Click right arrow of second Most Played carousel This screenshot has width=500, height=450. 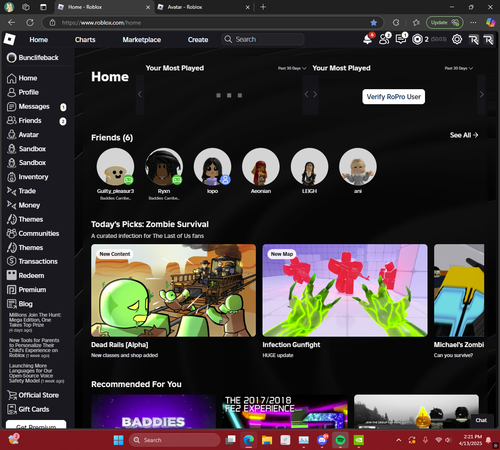click(481, 94)
